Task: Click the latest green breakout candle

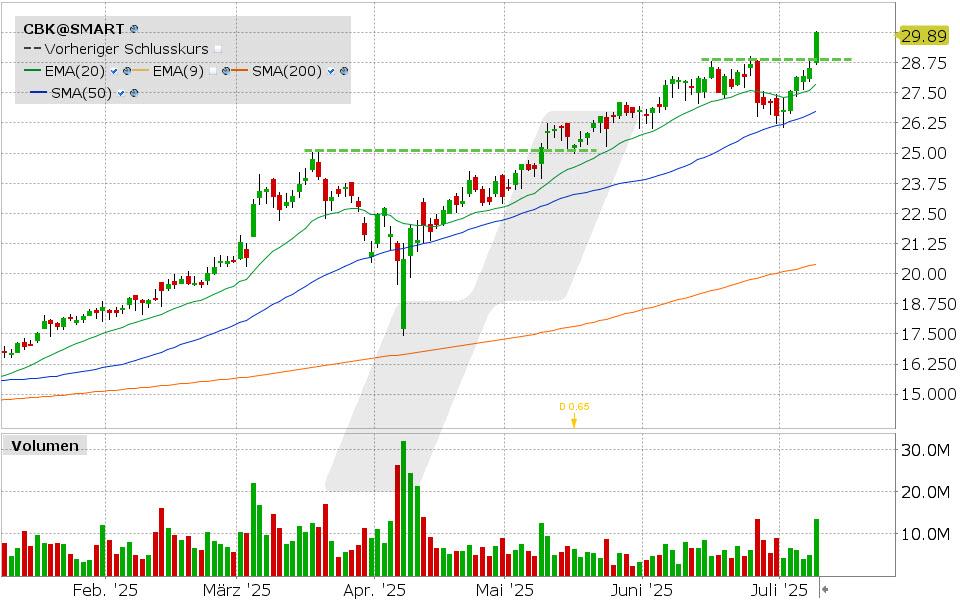Action: pos(816,47)
